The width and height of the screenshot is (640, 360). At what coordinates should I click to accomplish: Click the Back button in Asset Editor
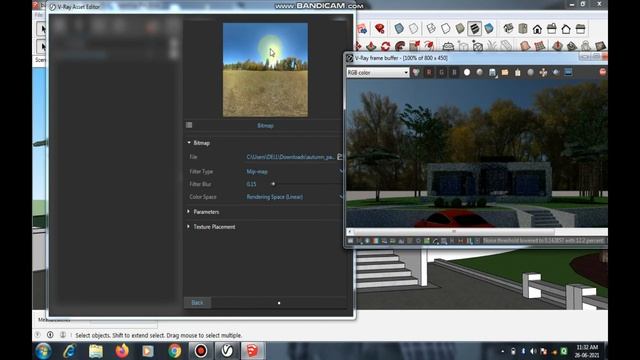[x=197, y=302]
